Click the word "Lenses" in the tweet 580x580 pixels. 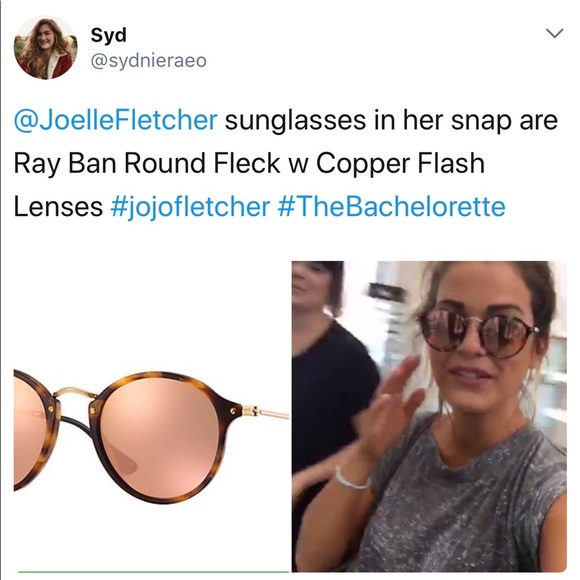click(58, 207)
